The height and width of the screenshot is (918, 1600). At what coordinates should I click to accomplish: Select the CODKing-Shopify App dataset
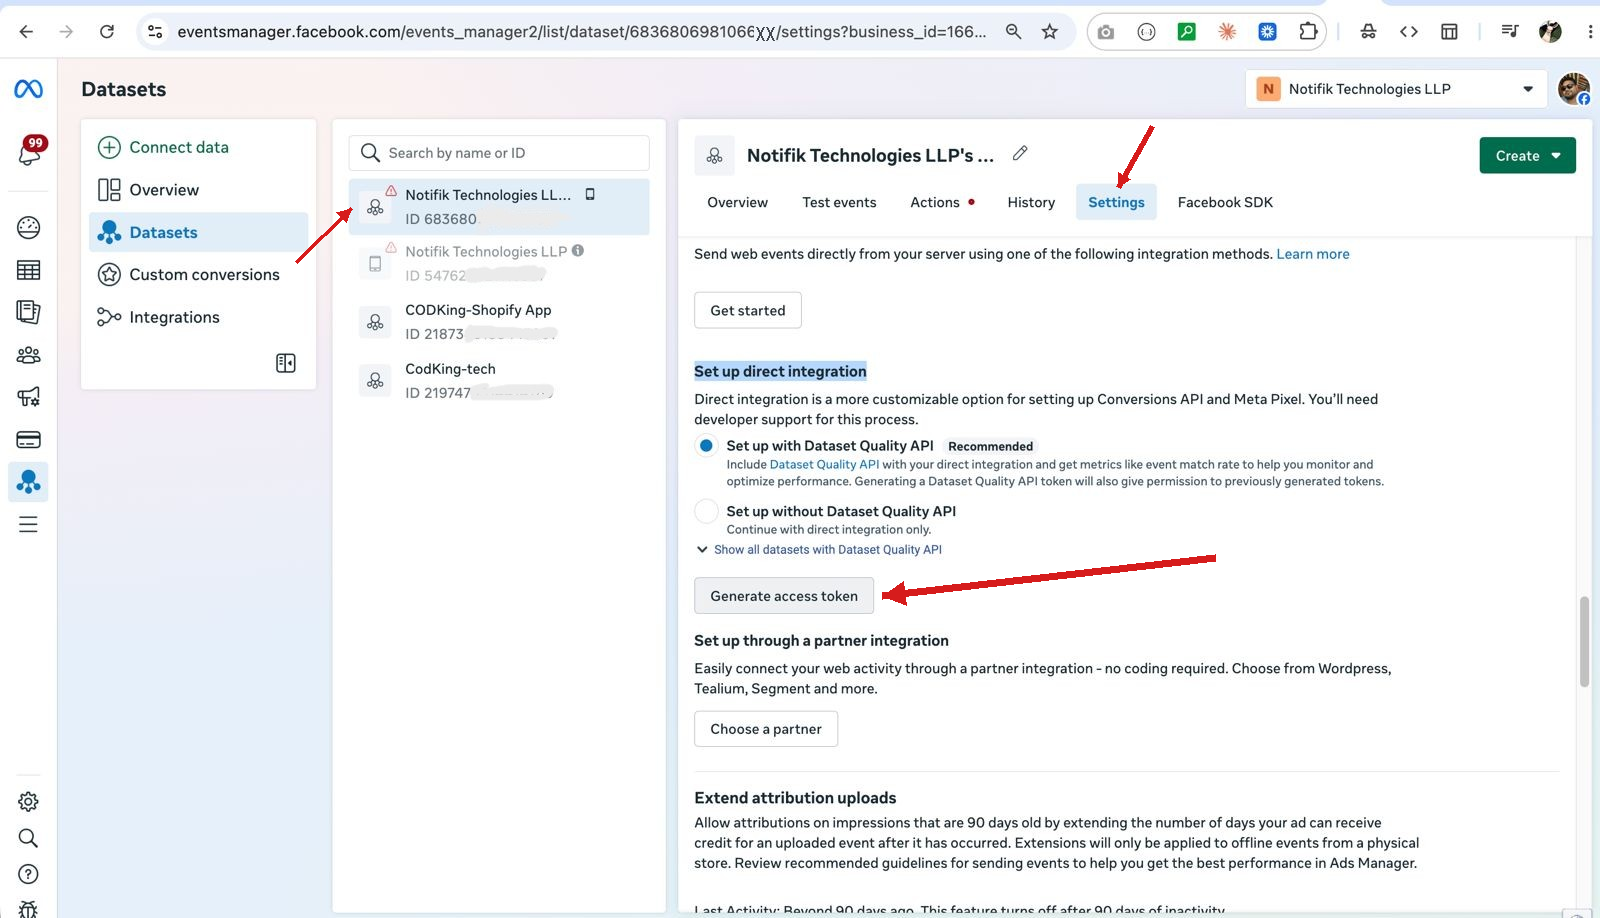pos(499,322)
